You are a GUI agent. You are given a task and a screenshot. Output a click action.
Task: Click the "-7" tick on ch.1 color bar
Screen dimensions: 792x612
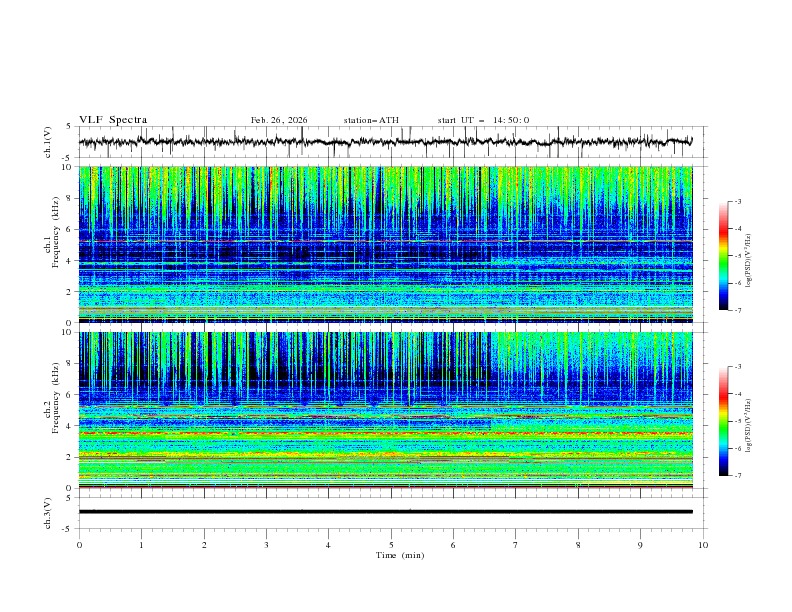(738, 310)
